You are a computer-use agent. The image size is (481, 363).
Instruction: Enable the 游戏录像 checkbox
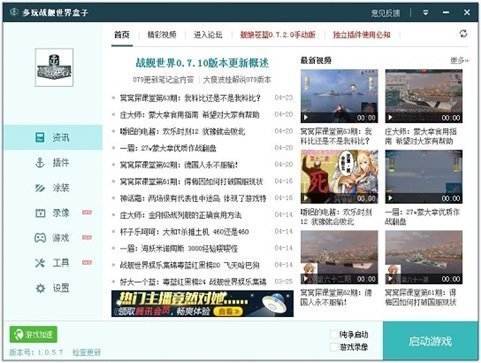334,347
